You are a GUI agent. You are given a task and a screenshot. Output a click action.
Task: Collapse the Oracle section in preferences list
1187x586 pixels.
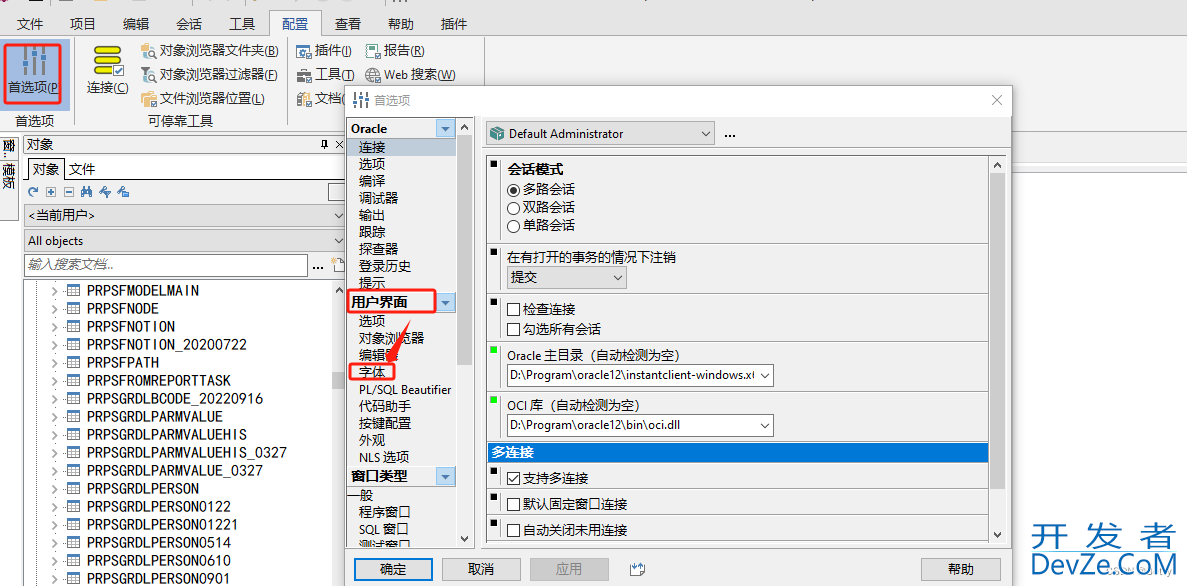click(x=446, y=129)
